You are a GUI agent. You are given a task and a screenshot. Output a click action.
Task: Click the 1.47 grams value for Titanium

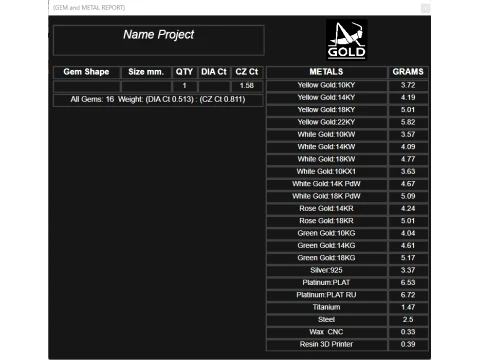coord(408,307)
